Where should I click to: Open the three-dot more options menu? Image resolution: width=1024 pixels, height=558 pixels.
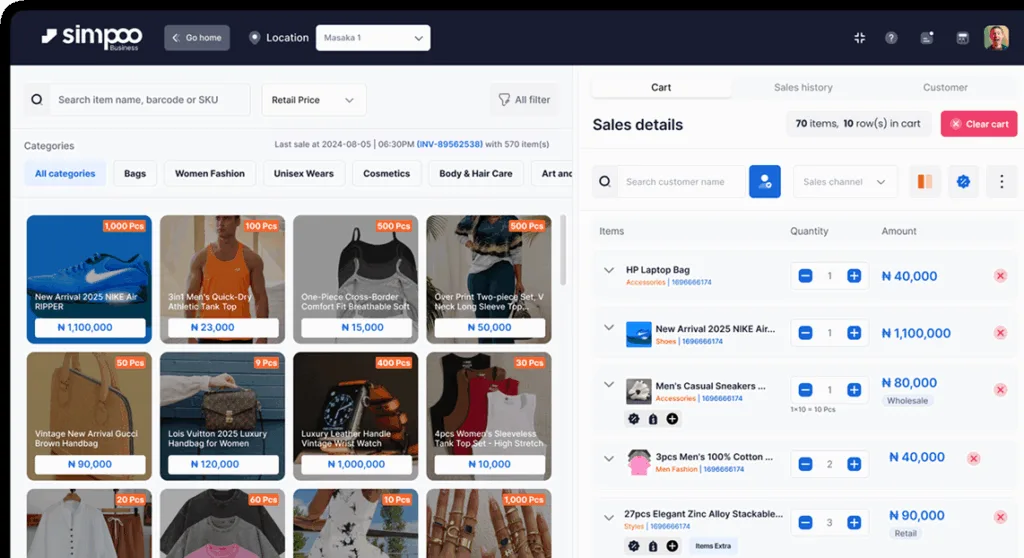pos(1001,182)
